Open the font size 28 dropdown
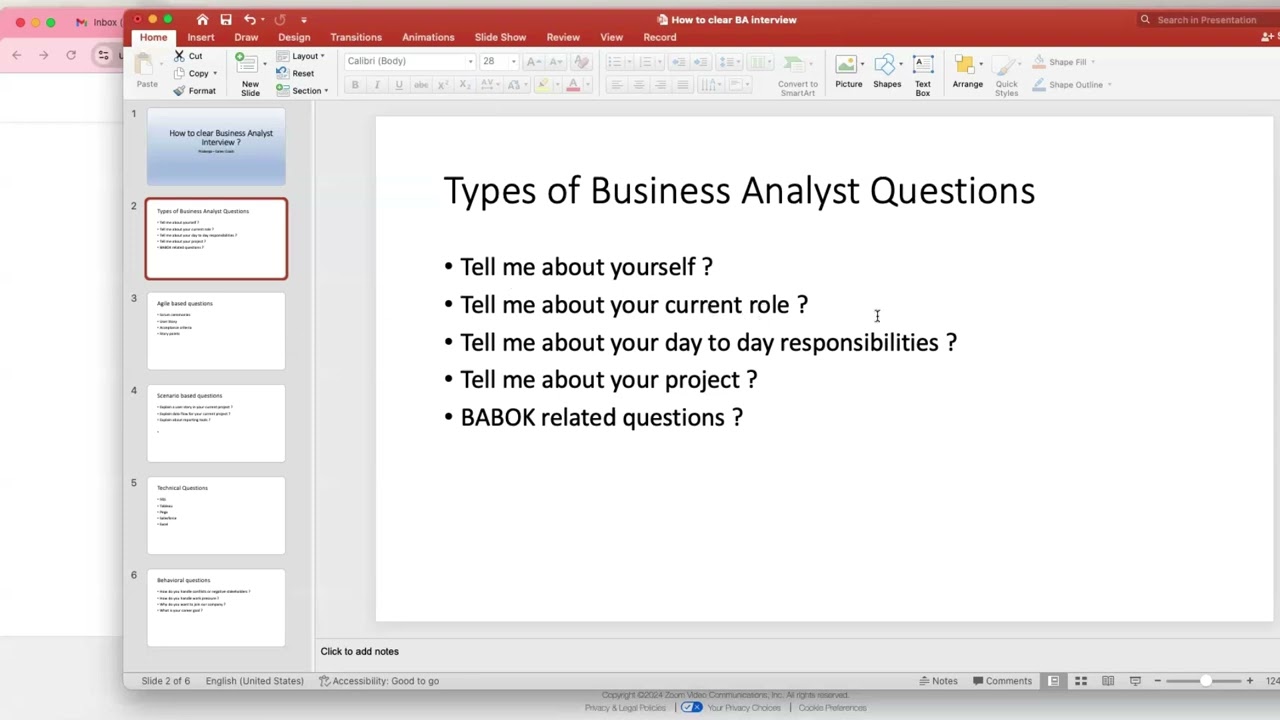The width and height of the screenshot is (1280, 720). tap(513, 62)
